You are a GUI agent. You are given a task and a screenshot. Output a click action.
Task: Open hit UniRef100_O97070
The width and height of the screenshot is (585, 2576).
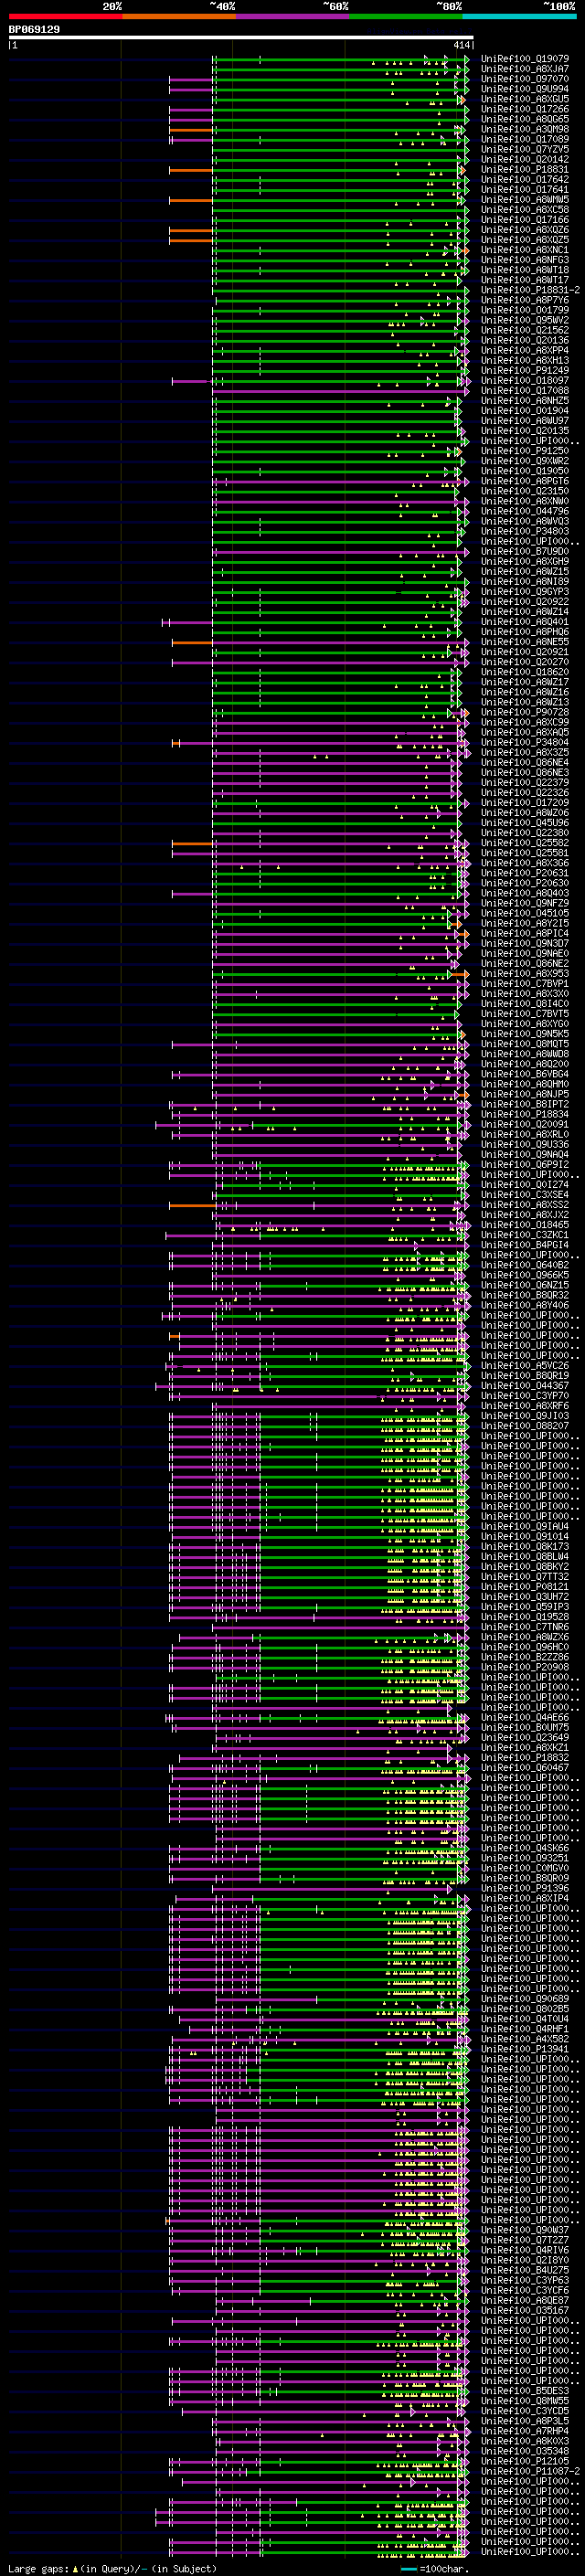(x=525, y=79)
